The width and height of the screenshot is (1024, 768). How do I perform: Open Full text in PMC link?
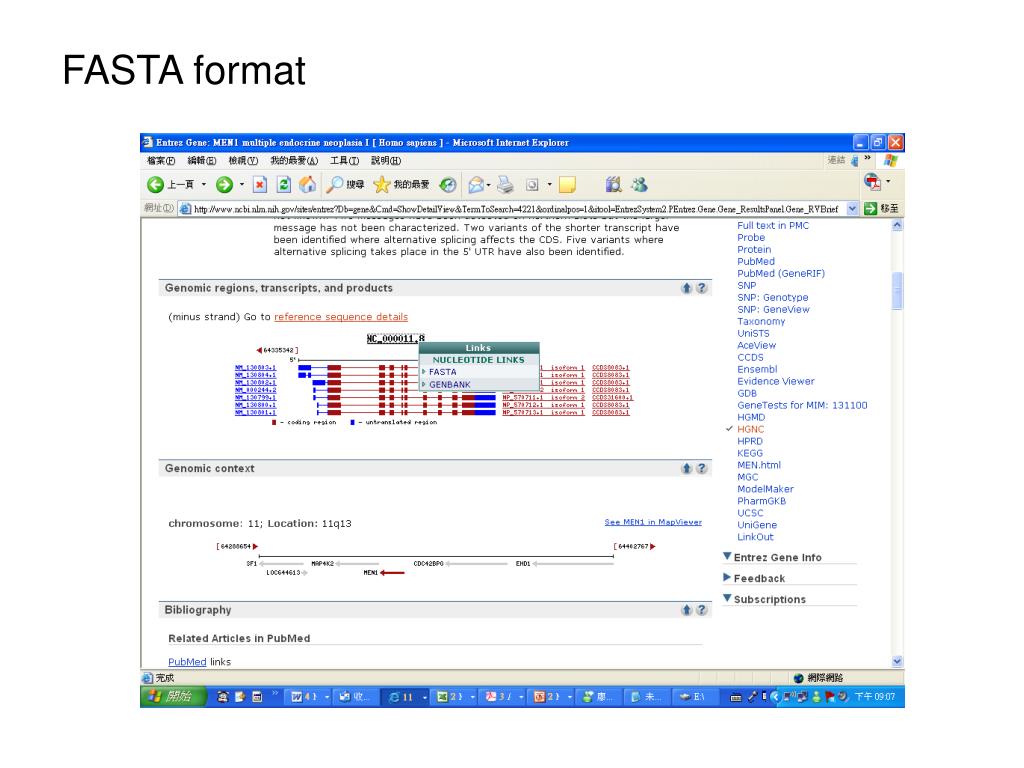773,225
